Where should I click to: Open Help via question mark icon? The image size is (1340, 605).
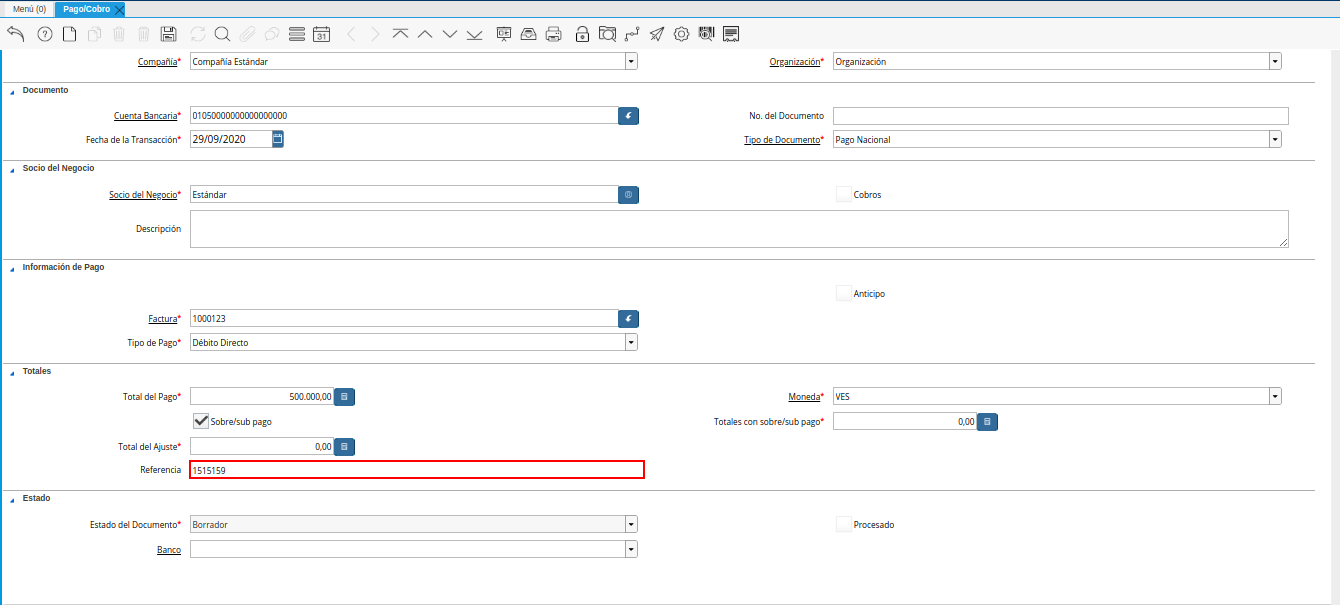44,34
